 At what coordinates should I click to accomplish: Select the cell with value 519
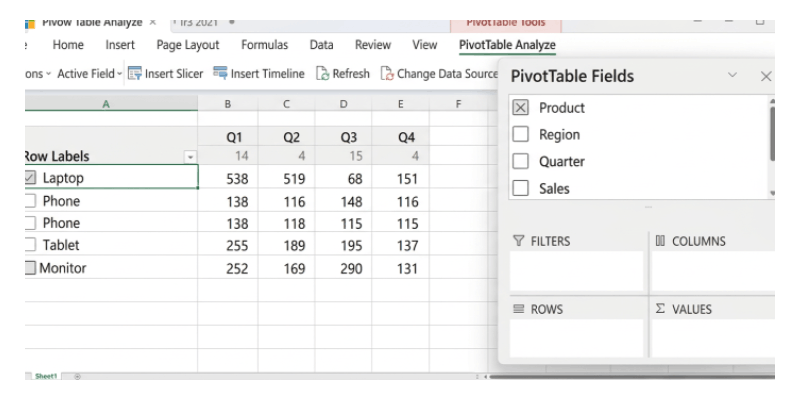(286, 178)
